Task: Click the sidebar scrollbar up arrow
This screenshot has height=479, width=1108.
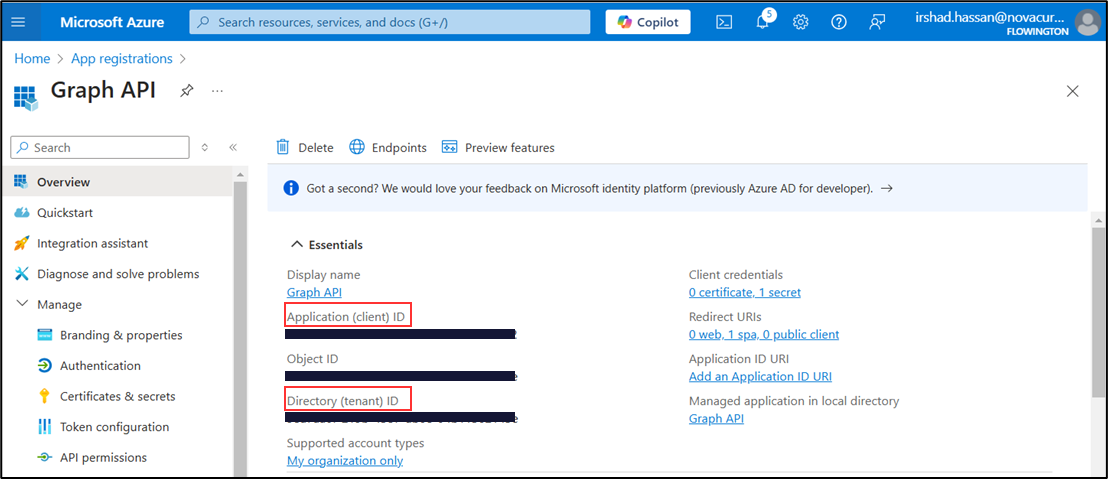Action: (240, 174)
